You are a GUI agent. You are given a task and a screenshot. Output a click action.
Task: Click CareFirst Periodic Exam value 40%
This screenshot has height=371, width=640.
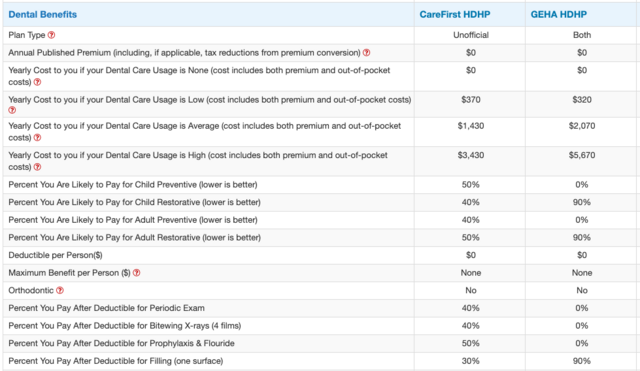point(471,308)
